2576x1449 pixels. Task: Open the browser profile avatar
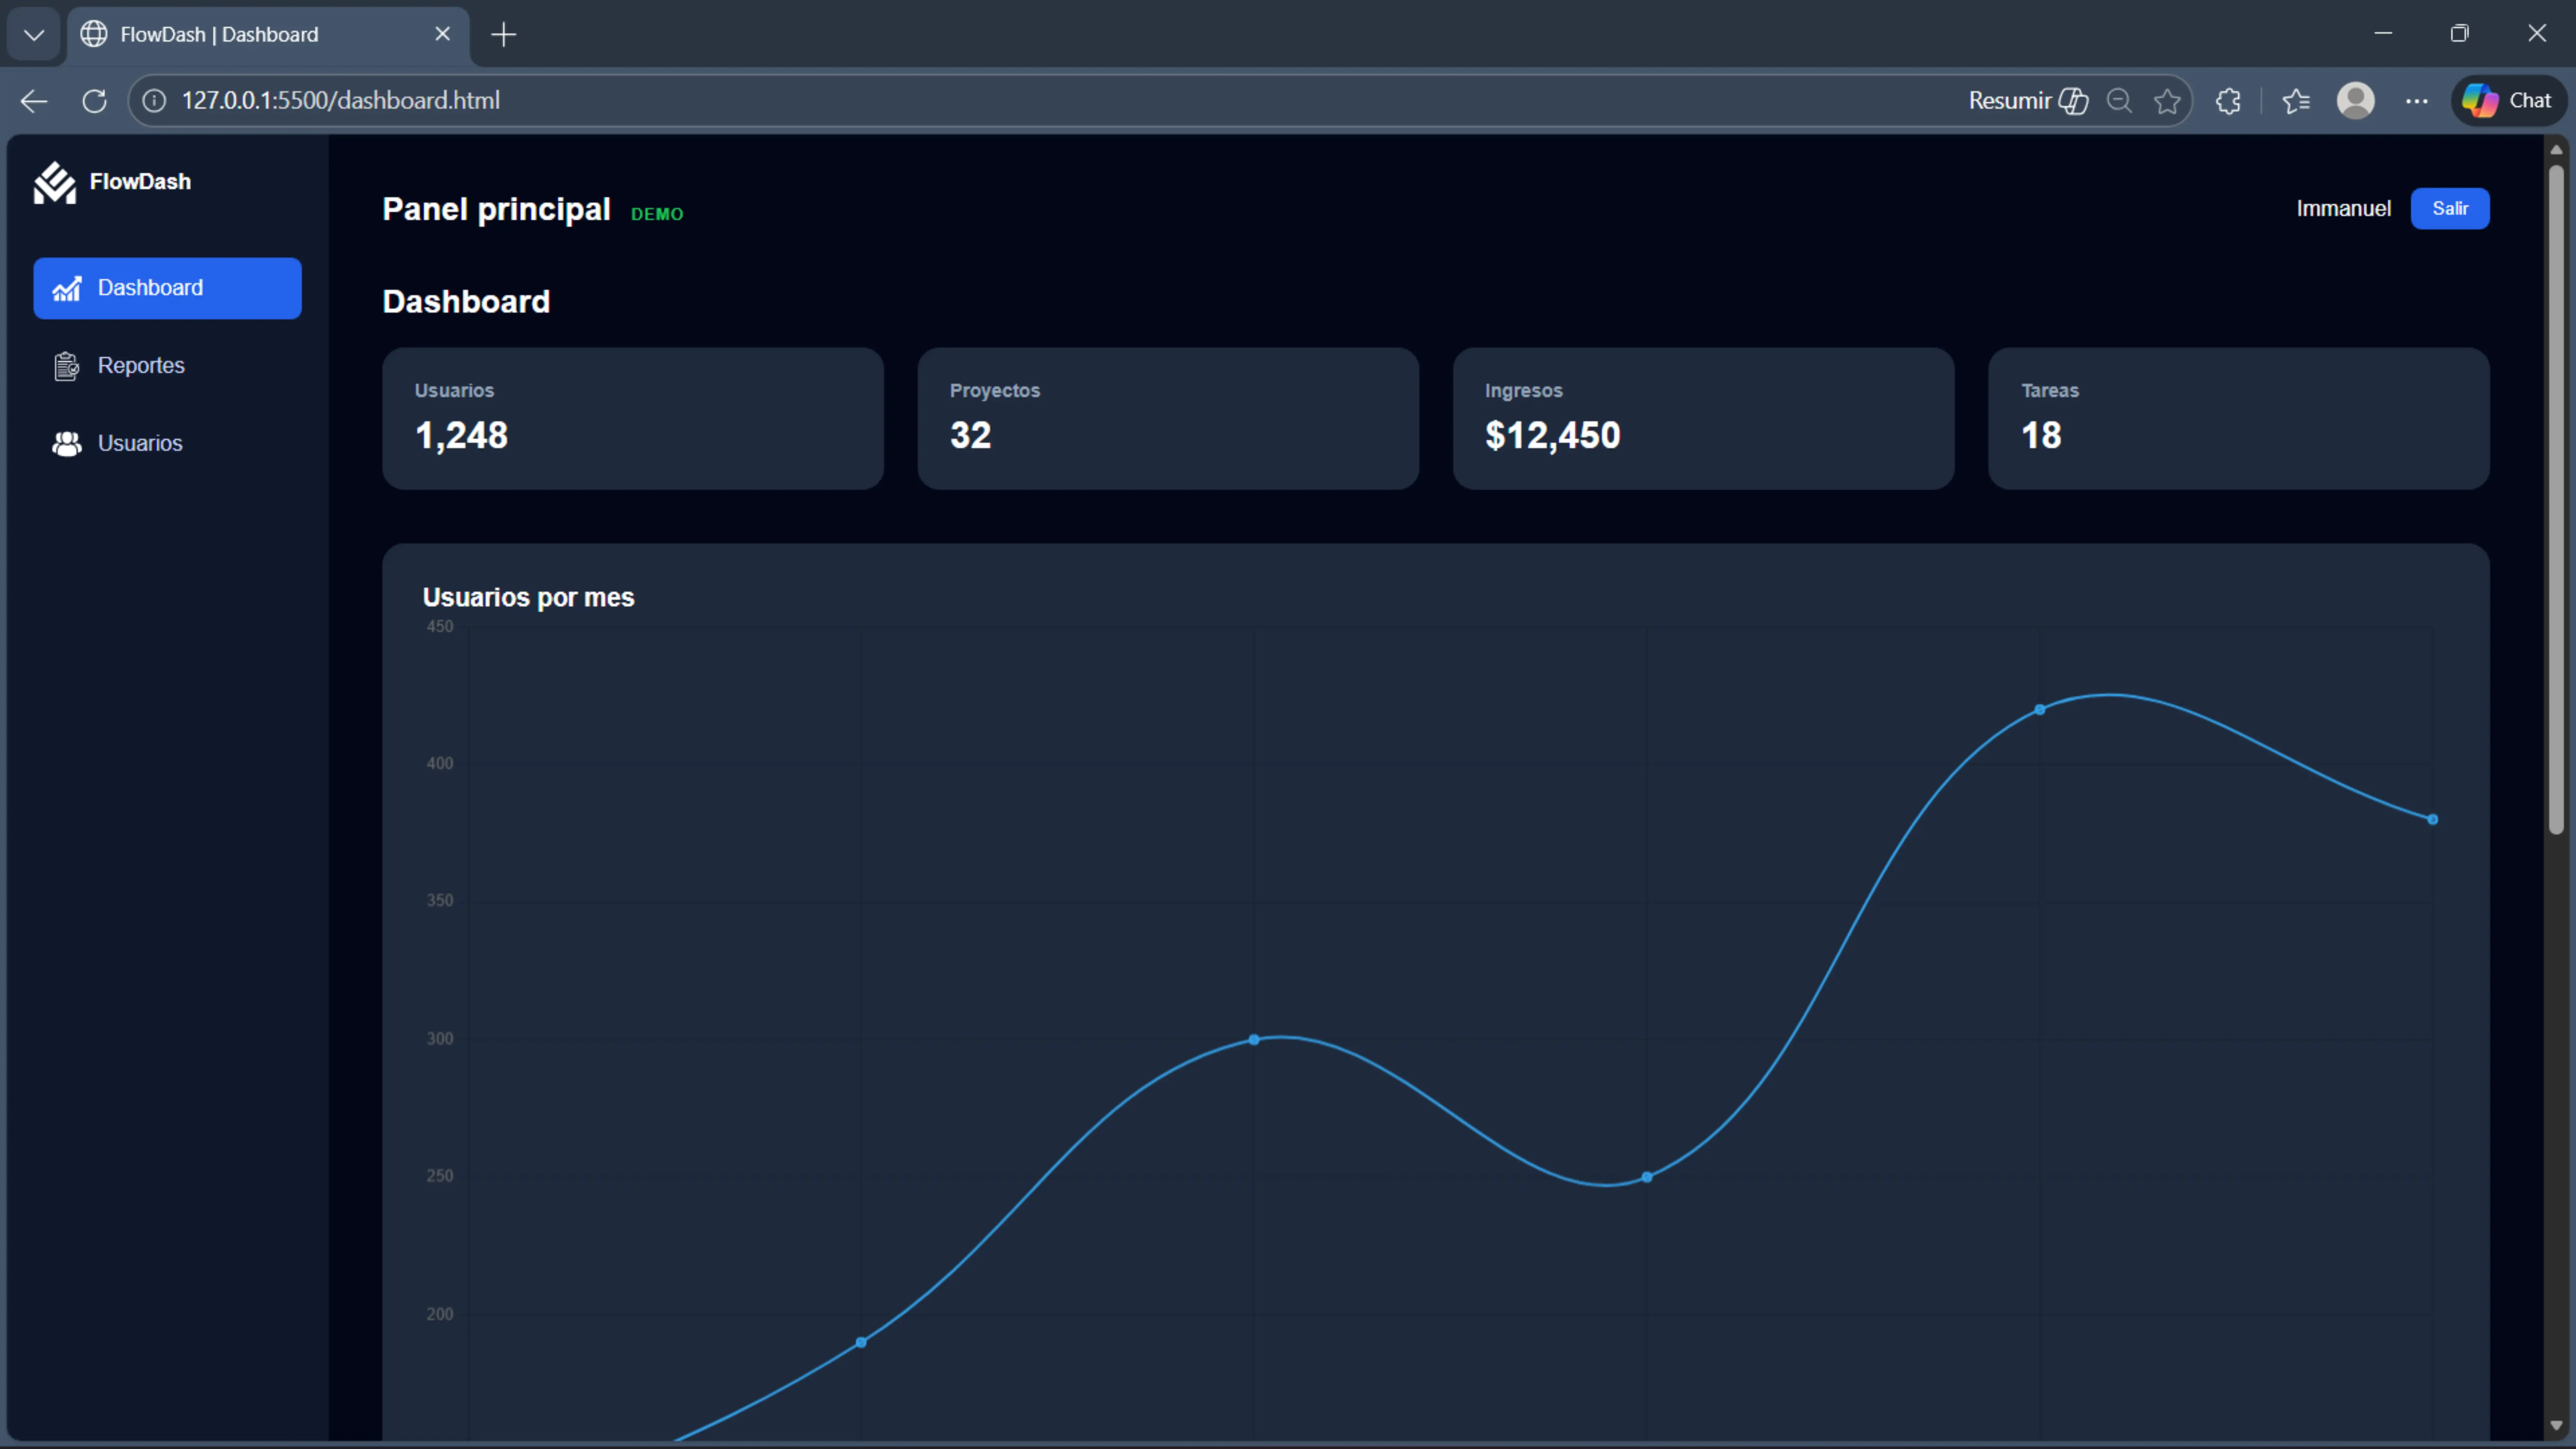(2356, 100)
